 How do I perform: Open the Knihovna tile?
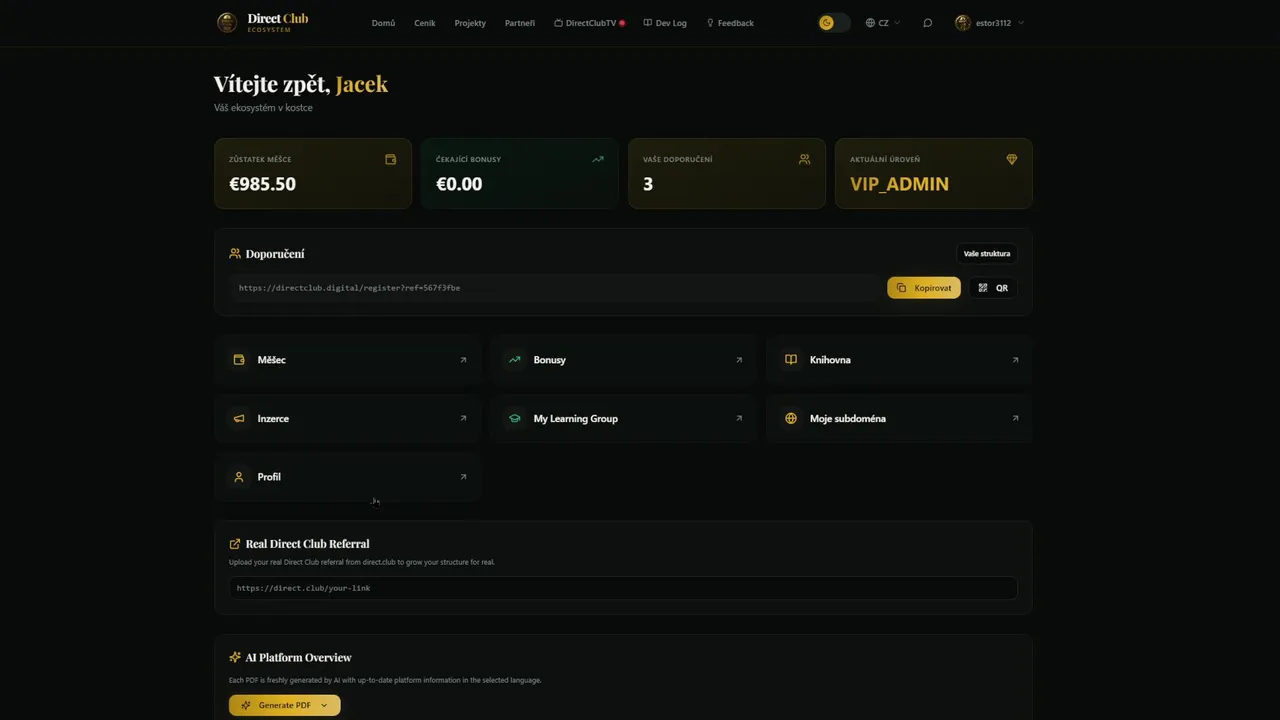(900, 360)
